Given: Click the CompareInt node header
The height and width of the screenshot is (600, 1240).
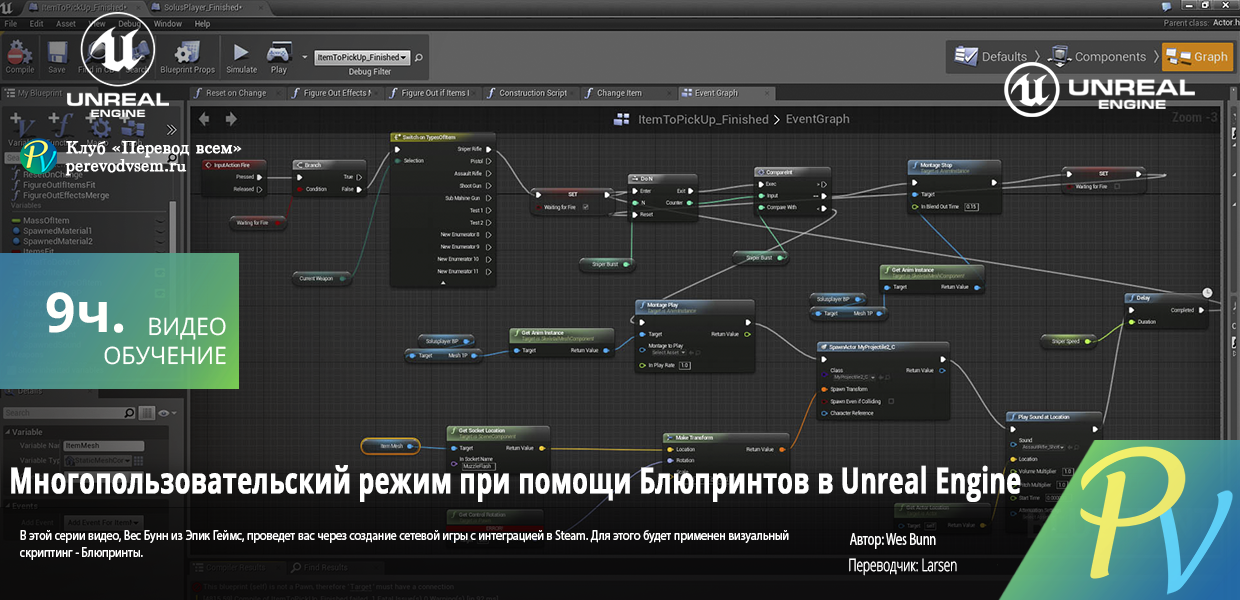Looking at the screenshot, I should [x=791, y=172].
